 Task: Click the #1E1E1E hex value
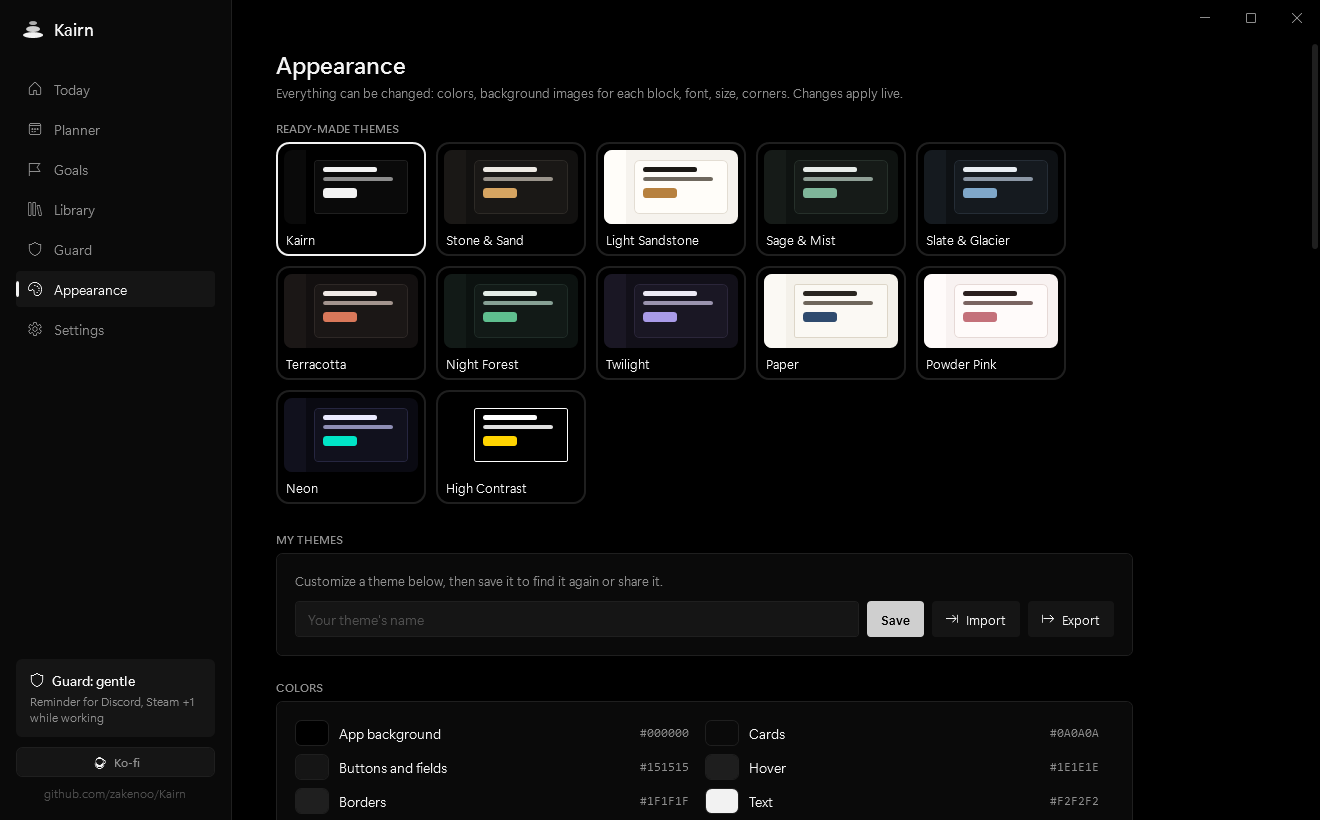pyautogui.click(x=1074, y=767)
